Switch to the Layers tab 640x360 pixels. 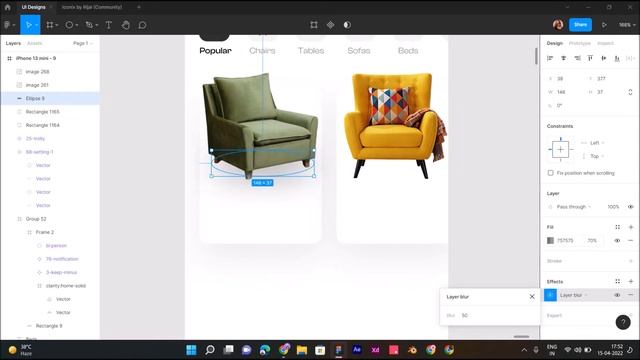13,43
